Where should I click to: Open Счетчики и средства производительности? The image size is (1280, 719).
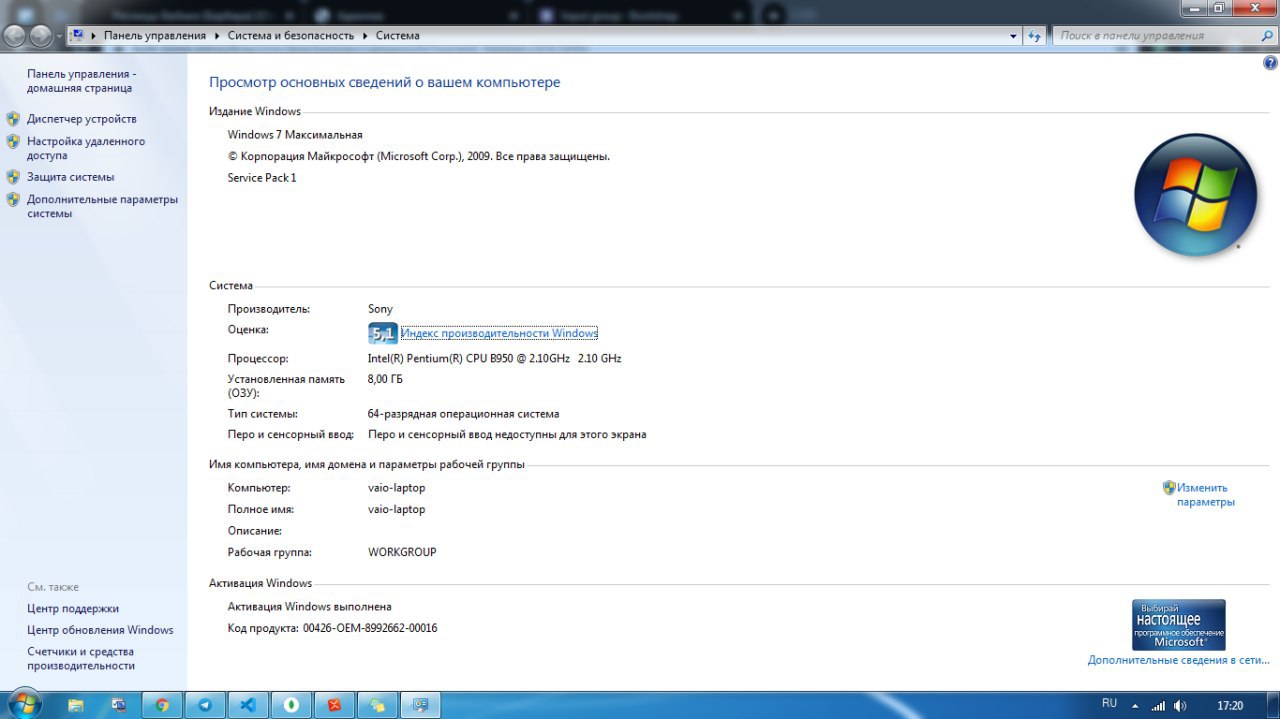[81, 658]
